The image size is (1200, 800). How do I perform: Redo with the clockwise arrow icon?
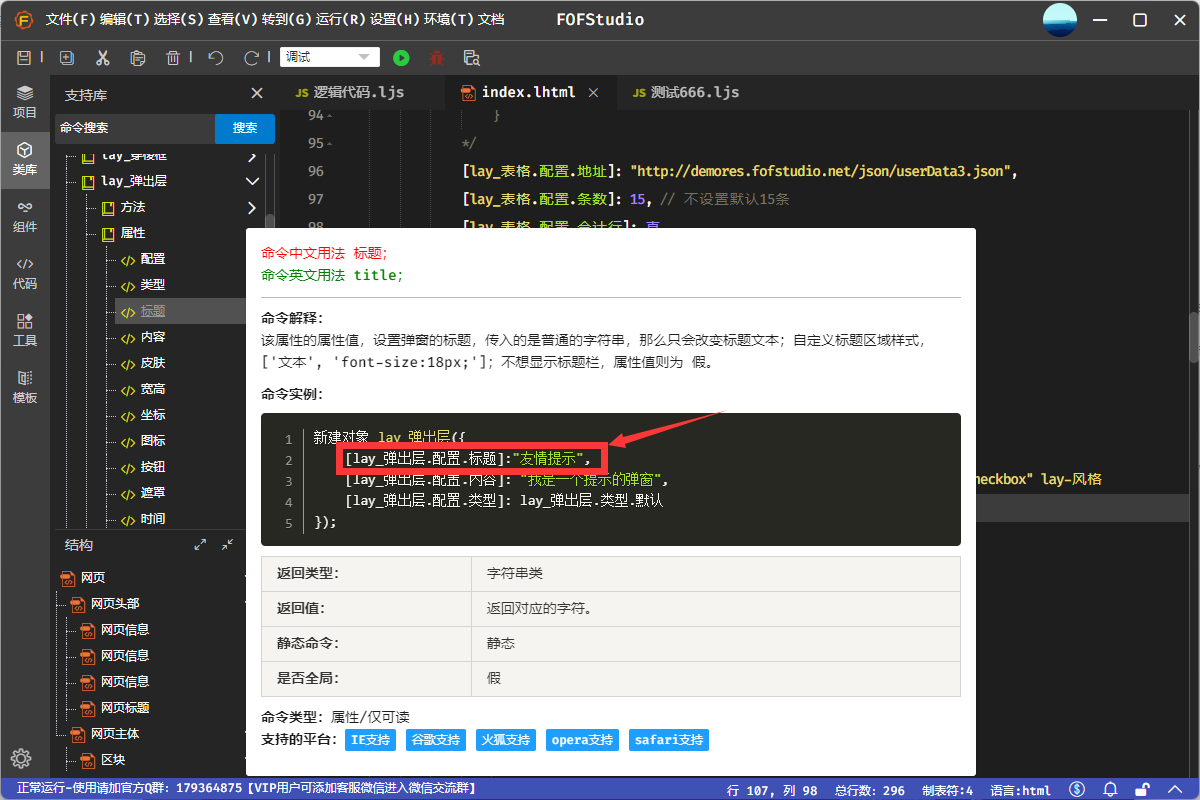coord(252,58)
